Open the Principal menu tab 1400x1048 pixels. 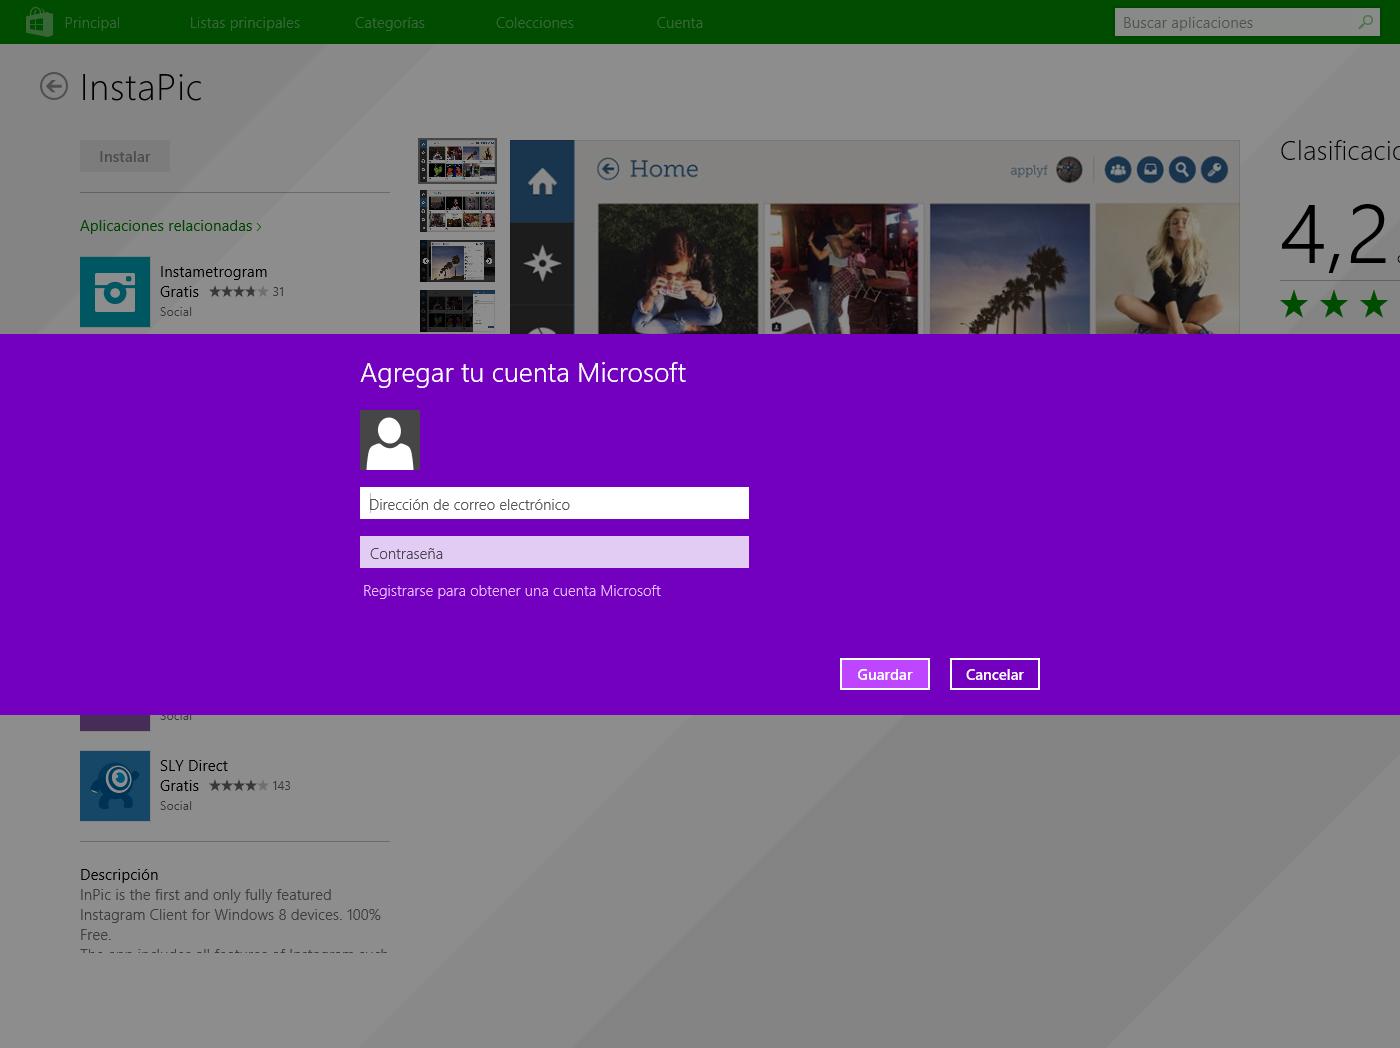click(92, 22)
